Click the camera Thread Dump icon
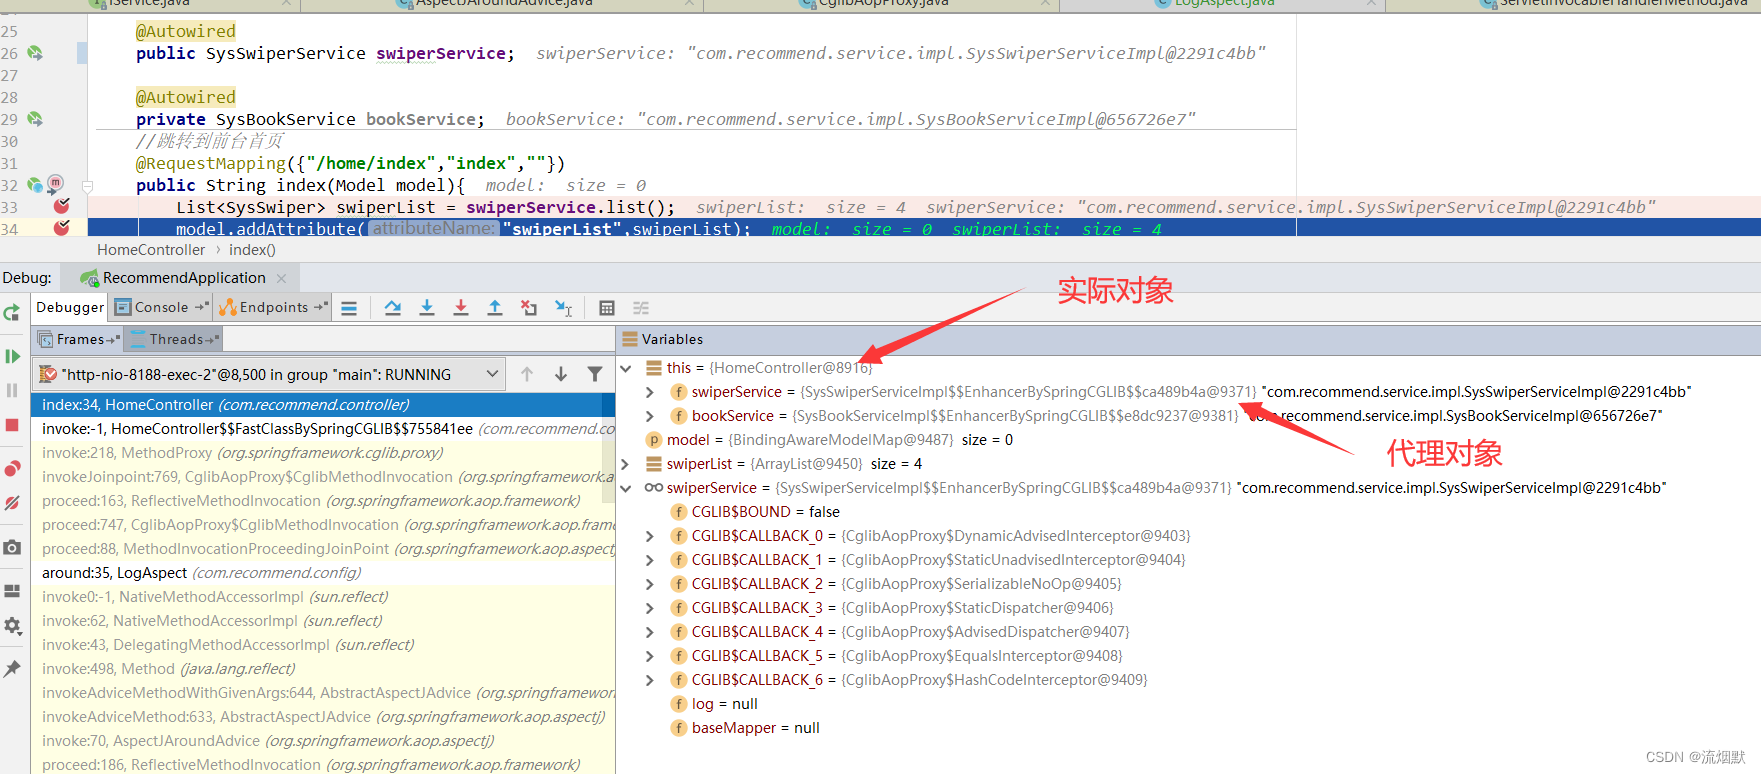This screenshot has width=1761, height=774. pos(12,547)
